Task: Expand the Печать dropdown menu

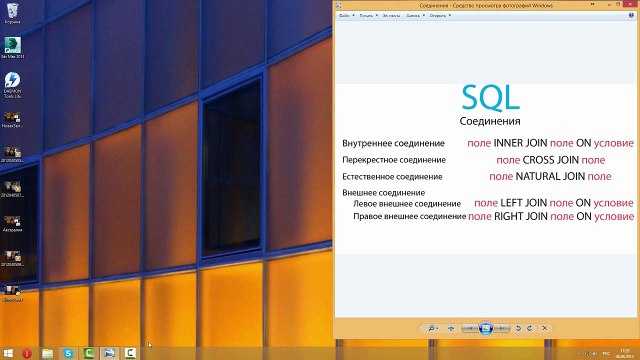Action: 369,16
